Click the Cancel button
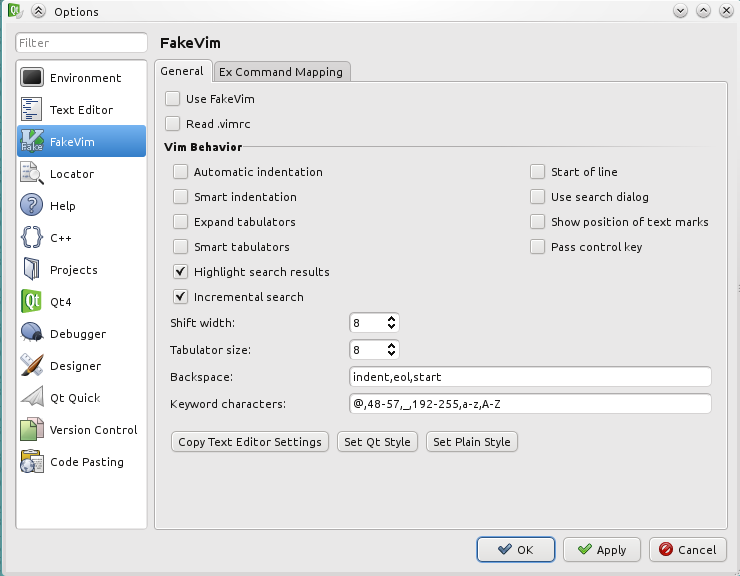 (688, 550)
